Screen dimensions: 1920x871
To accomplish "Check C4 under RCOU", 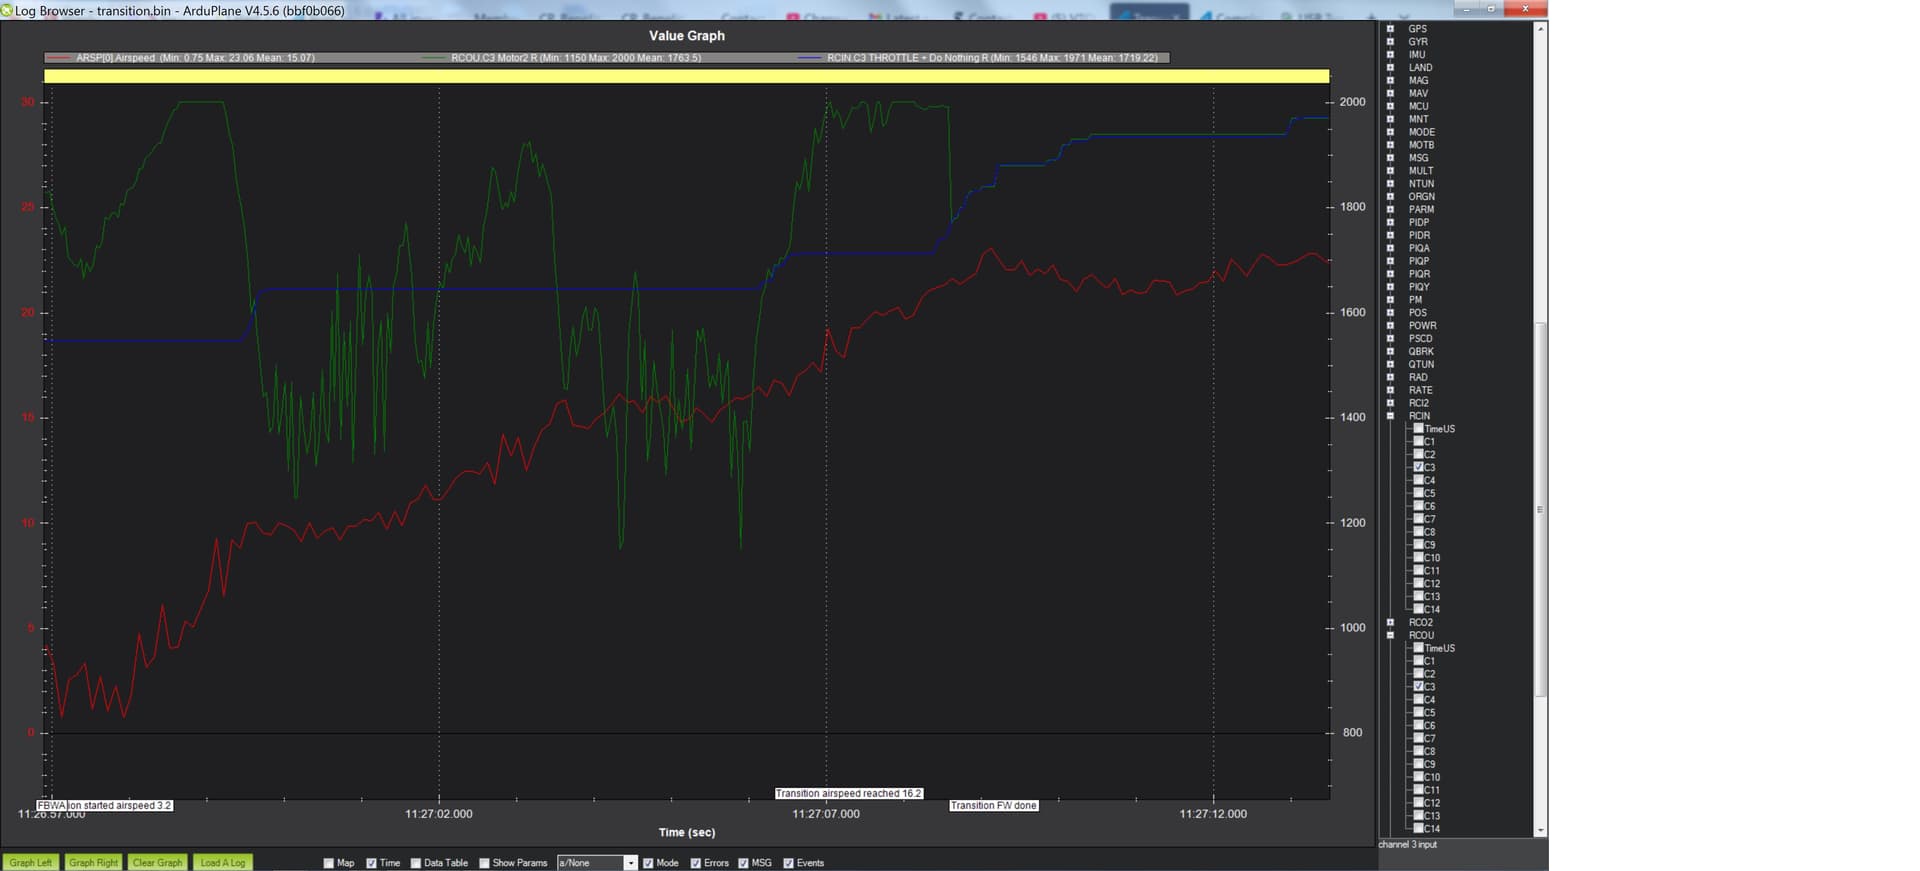I will 1418,699.
